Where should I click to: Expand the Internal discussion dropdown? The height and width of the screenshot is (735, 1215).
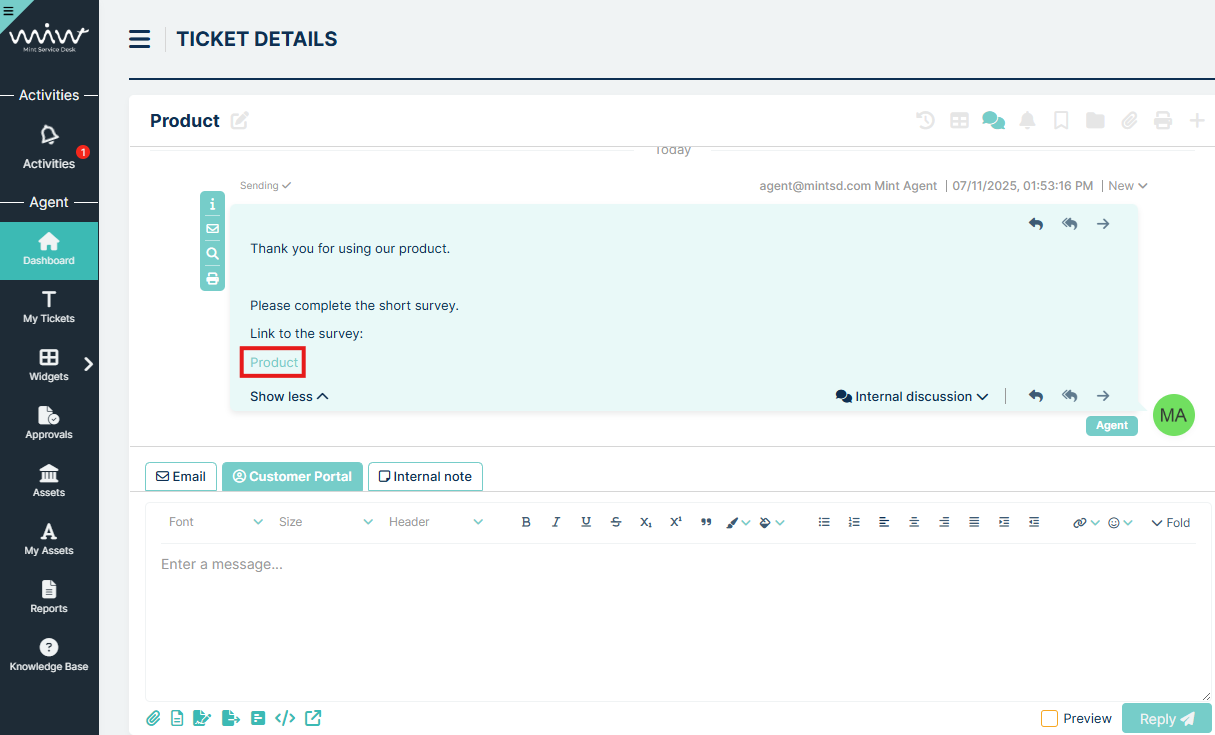912,396
